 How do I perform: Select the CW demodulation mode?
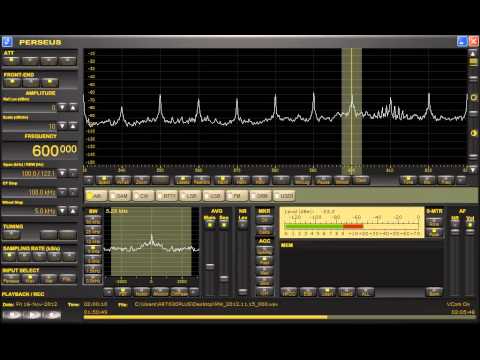click(x=143, y=196)
